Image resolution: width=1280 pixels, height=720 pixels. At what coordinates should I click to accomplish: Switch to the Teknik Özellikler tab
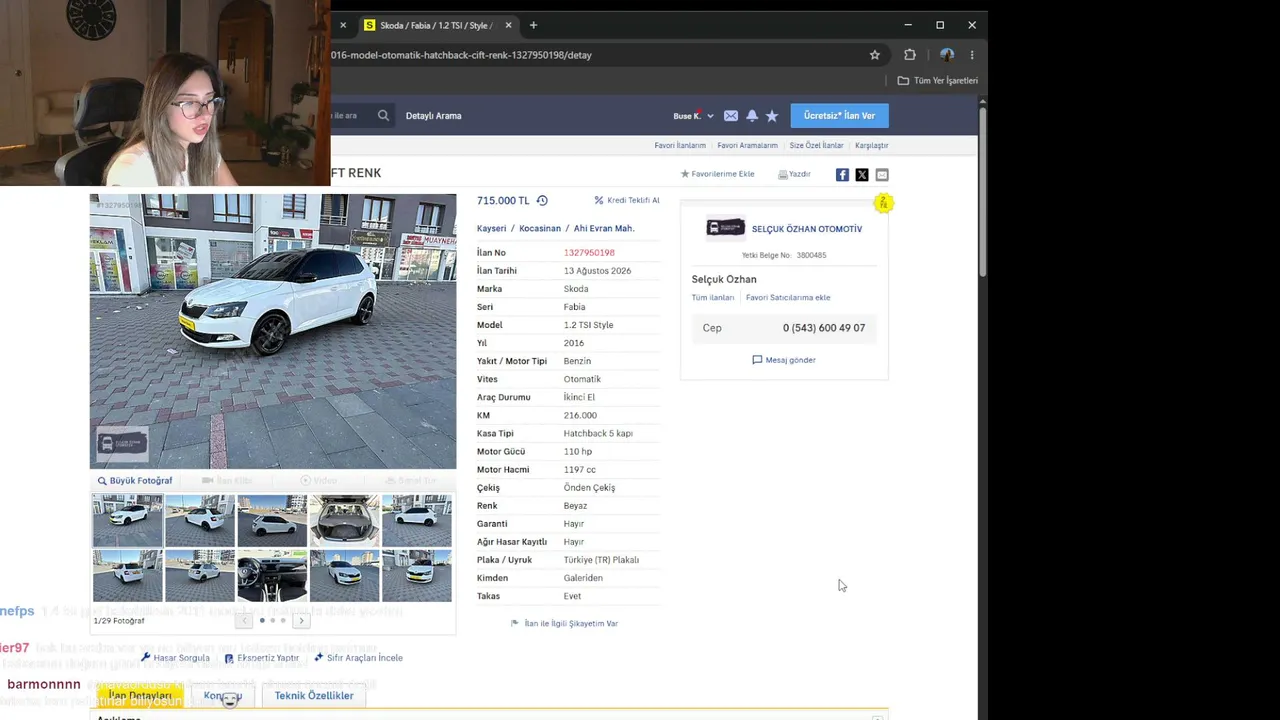(314, 696)
